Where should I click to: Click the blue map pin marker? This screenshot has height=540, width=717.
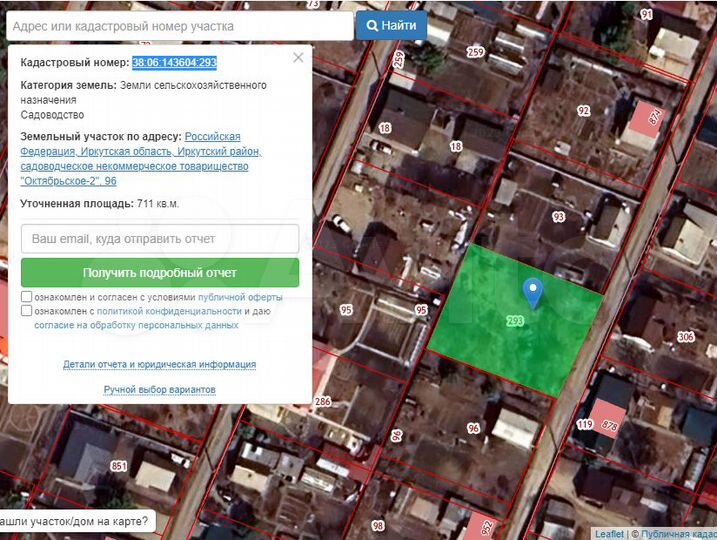pyautogui.click(x=534, y=291)
